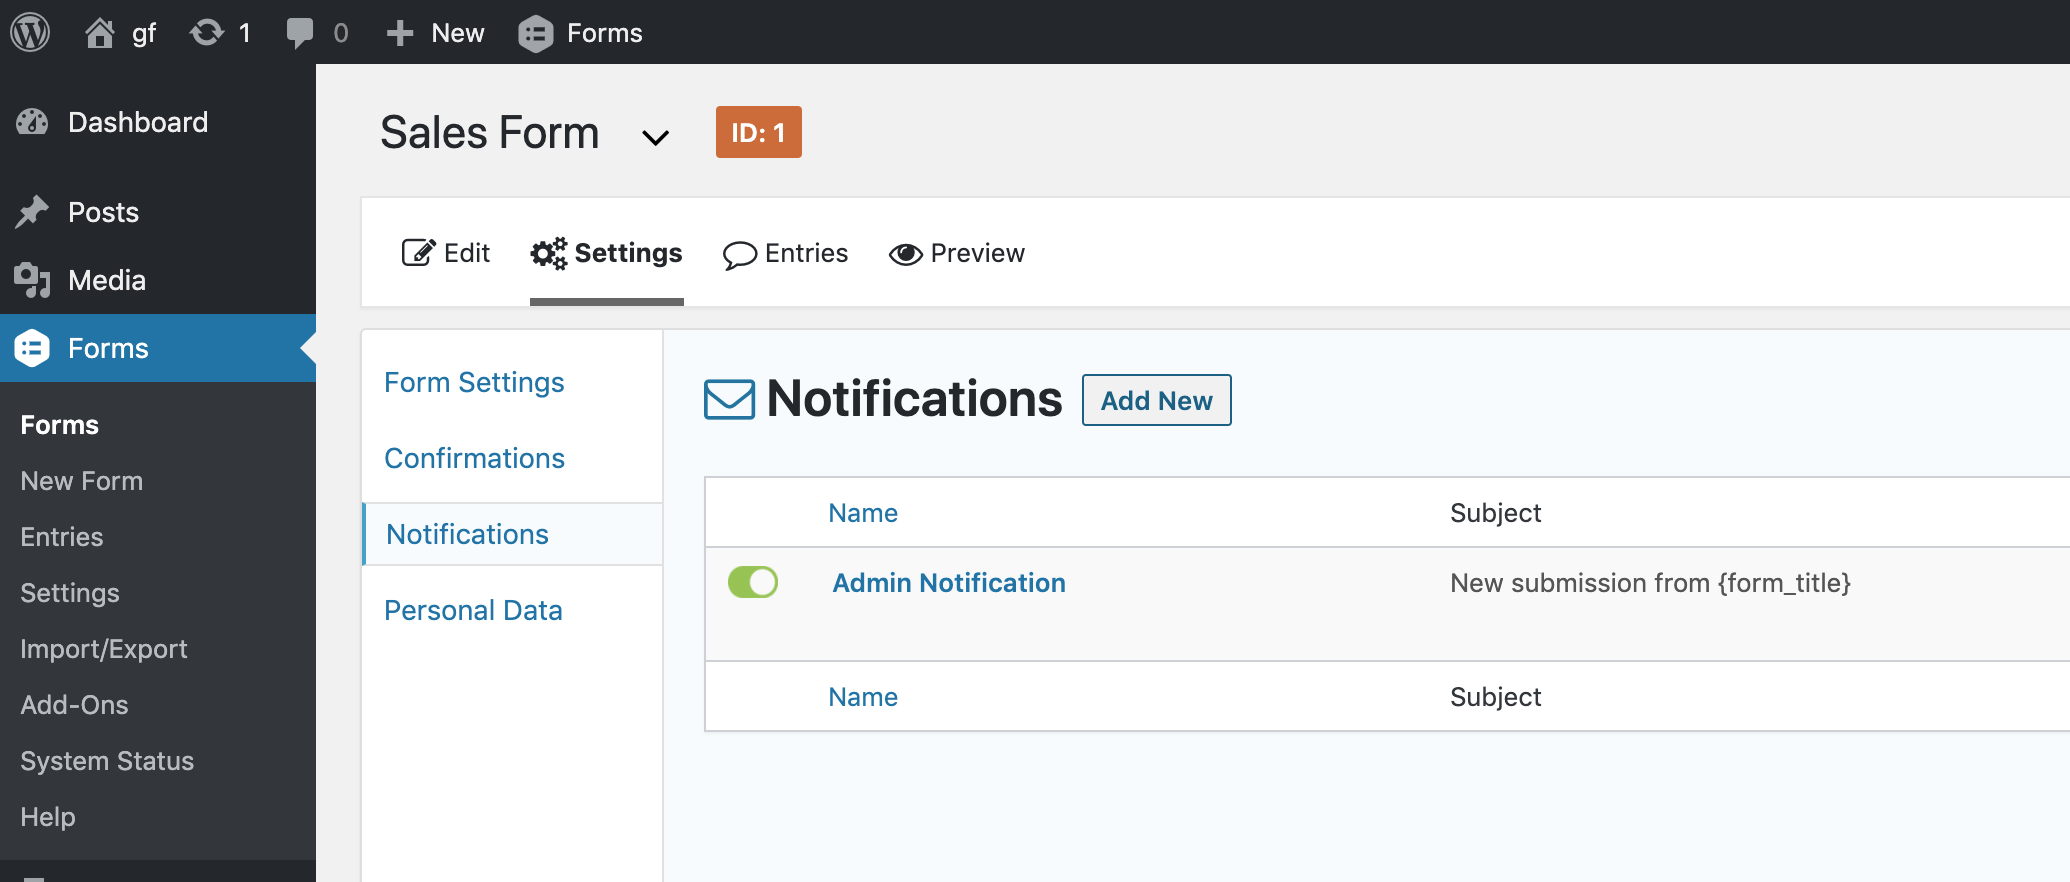Open Media in admin menu
2070x882 pixels.
pos(107,280)
